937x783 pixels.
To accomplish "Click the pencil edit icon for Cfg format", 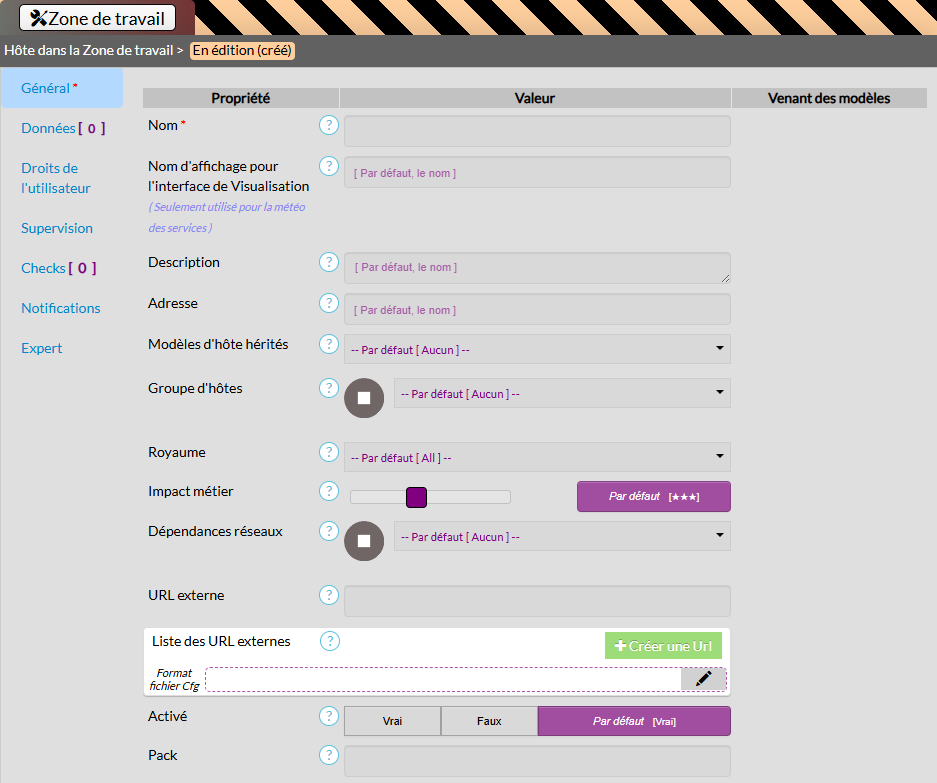I will 703,679.
